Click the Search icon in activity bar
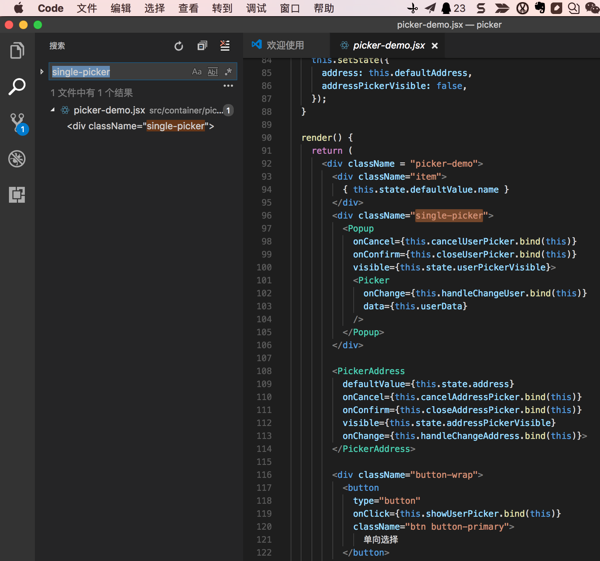The image size is (600, 561). click(17, 87)
